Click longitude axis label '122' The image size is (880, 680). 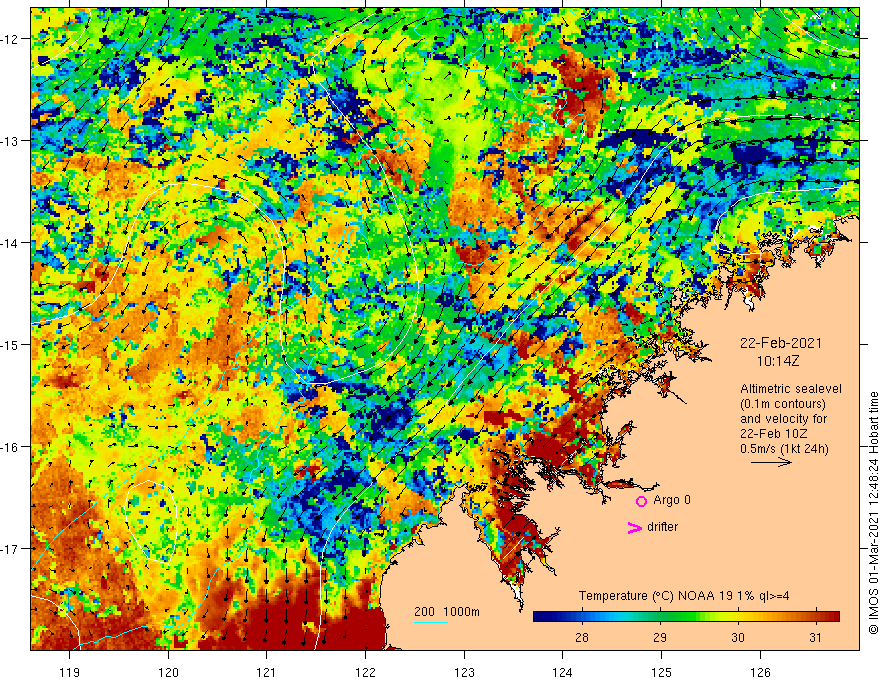pos(365,672)
